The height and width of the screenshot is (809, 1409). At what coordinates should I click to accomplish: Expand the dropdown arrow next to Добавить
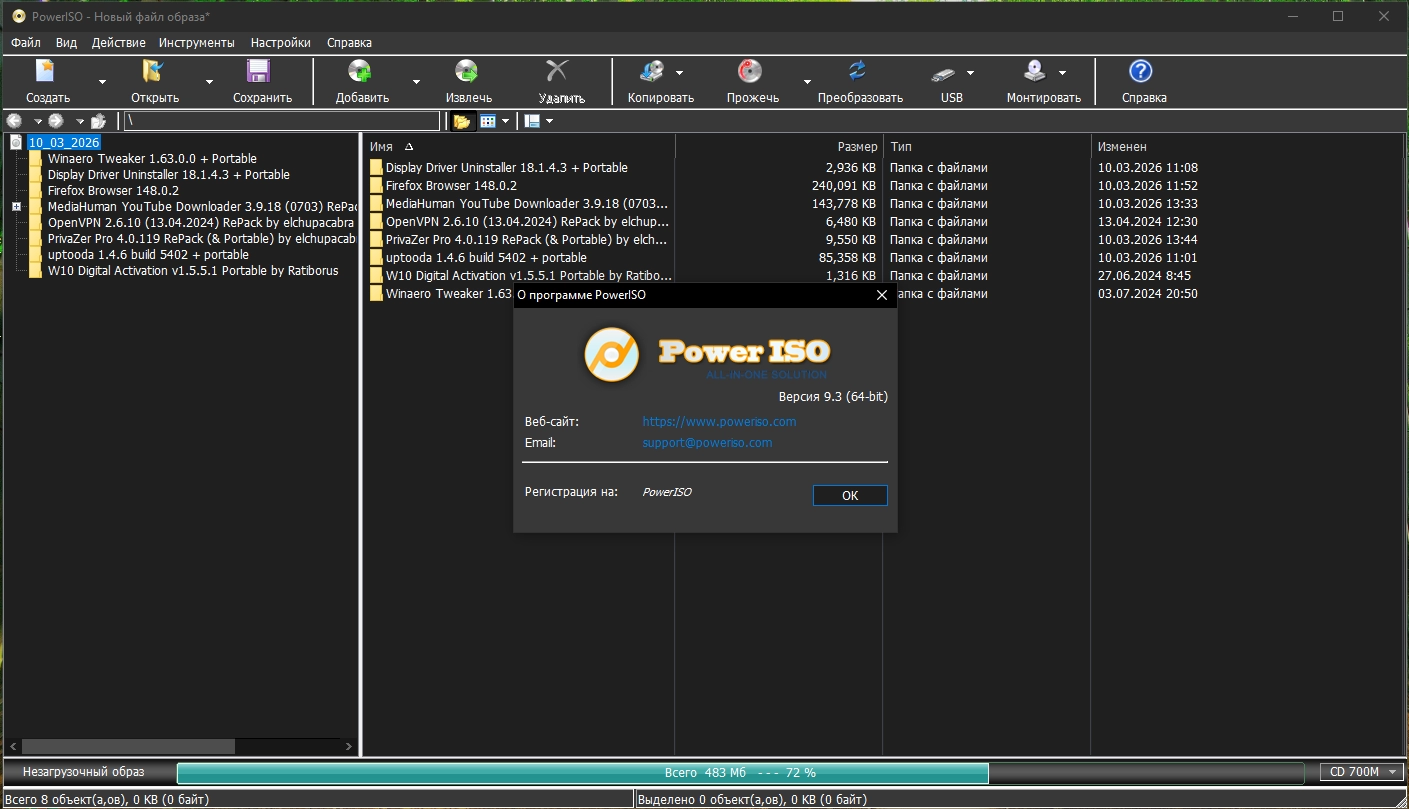[x=416, y=82]
